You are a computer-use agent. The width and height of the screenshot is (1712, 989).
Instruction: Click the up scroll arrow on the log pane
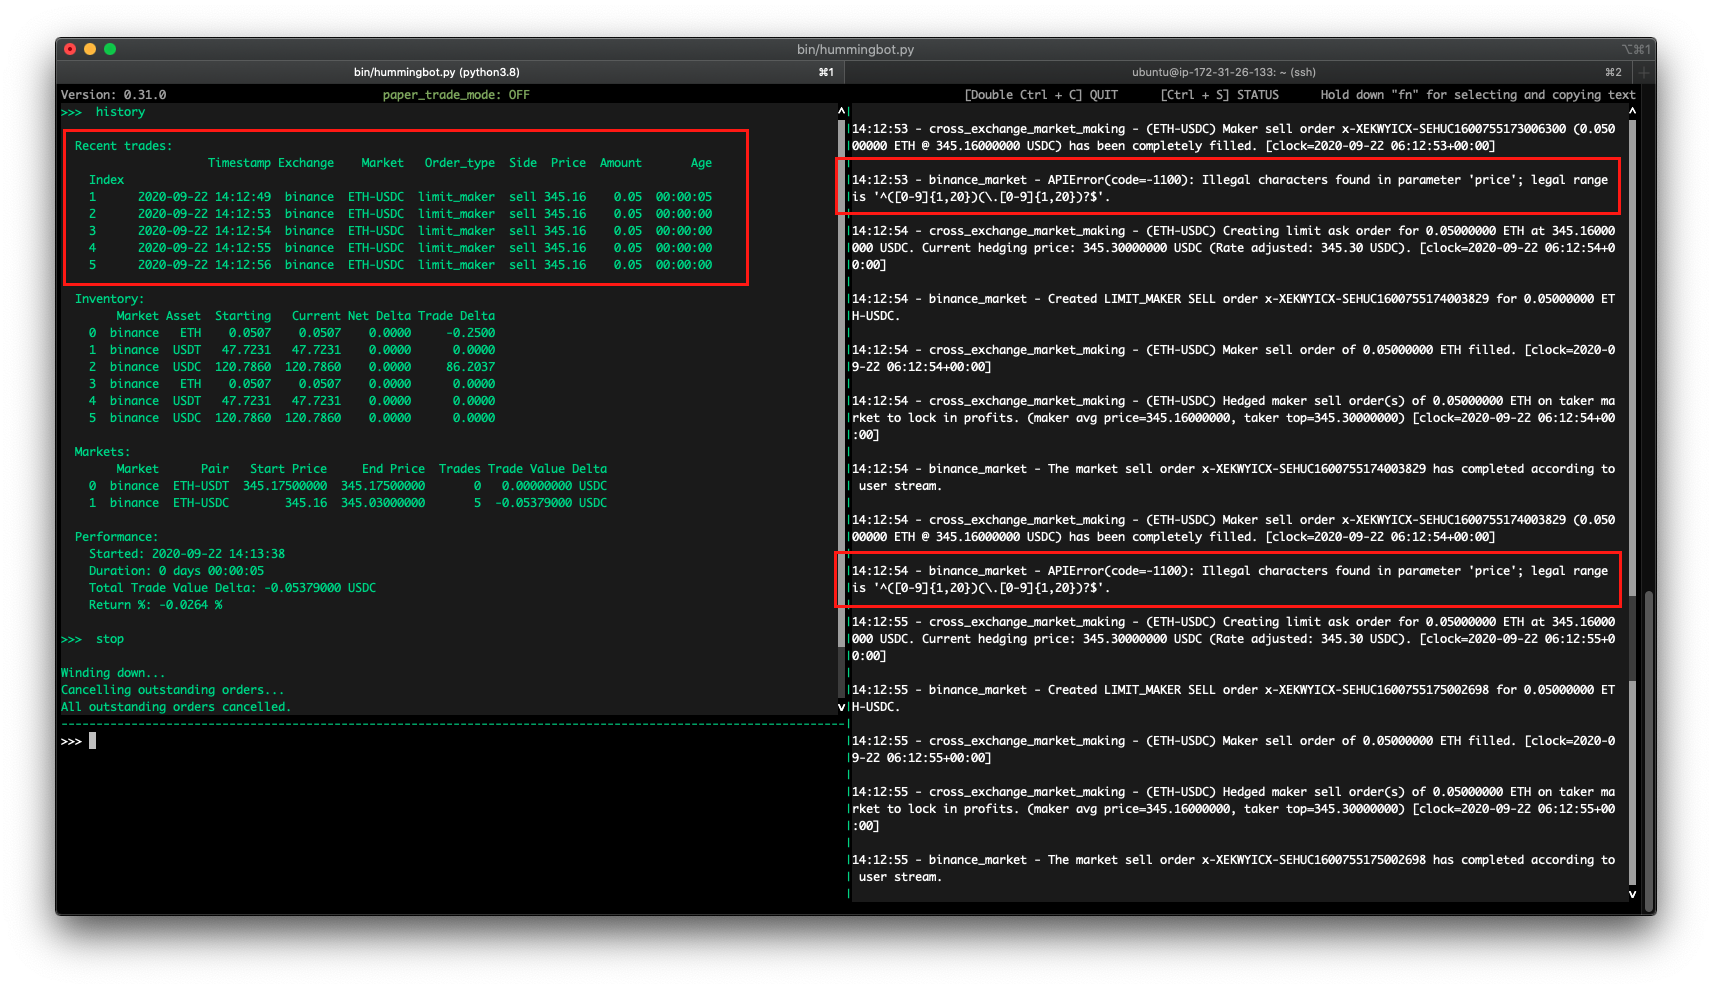tap(1632, 111)
